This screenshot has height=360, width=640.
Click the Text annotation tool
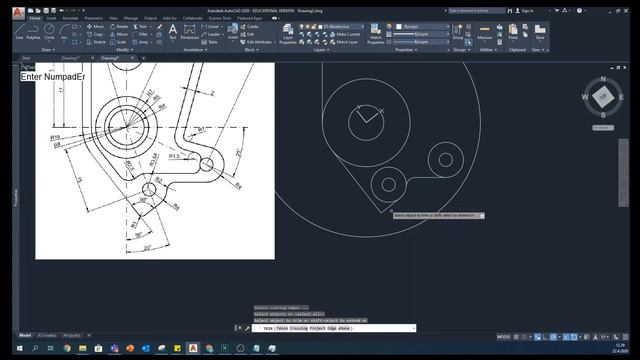click(173, 31)
